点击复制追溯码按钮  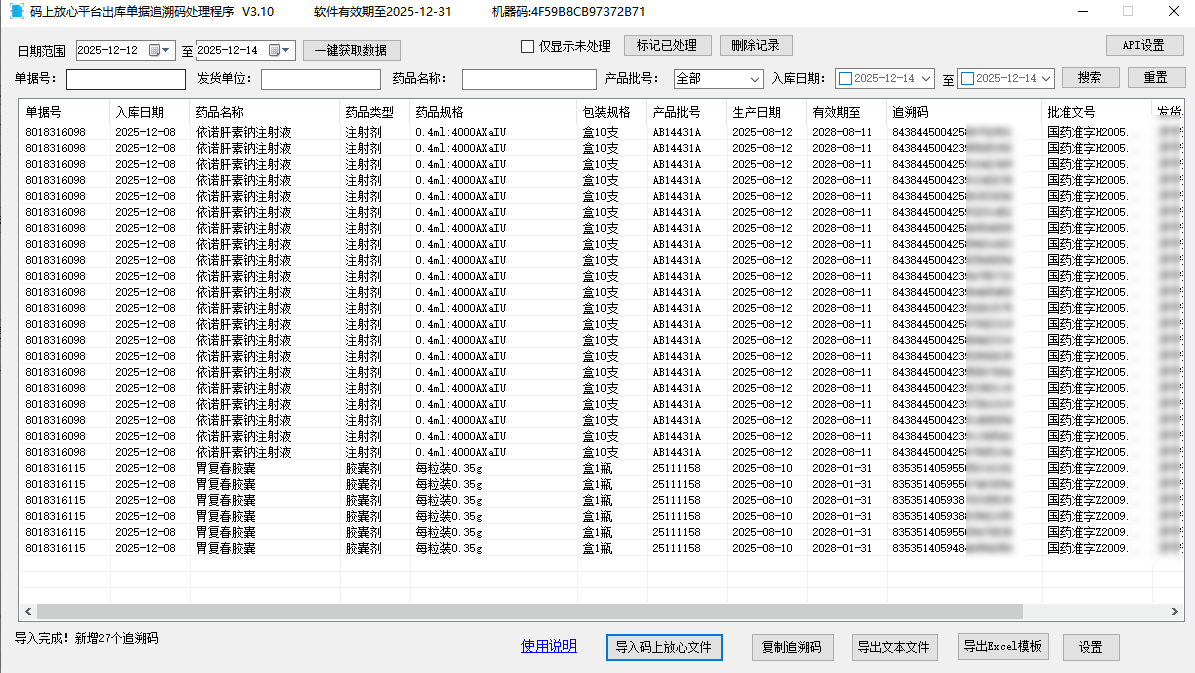point(792,647)
